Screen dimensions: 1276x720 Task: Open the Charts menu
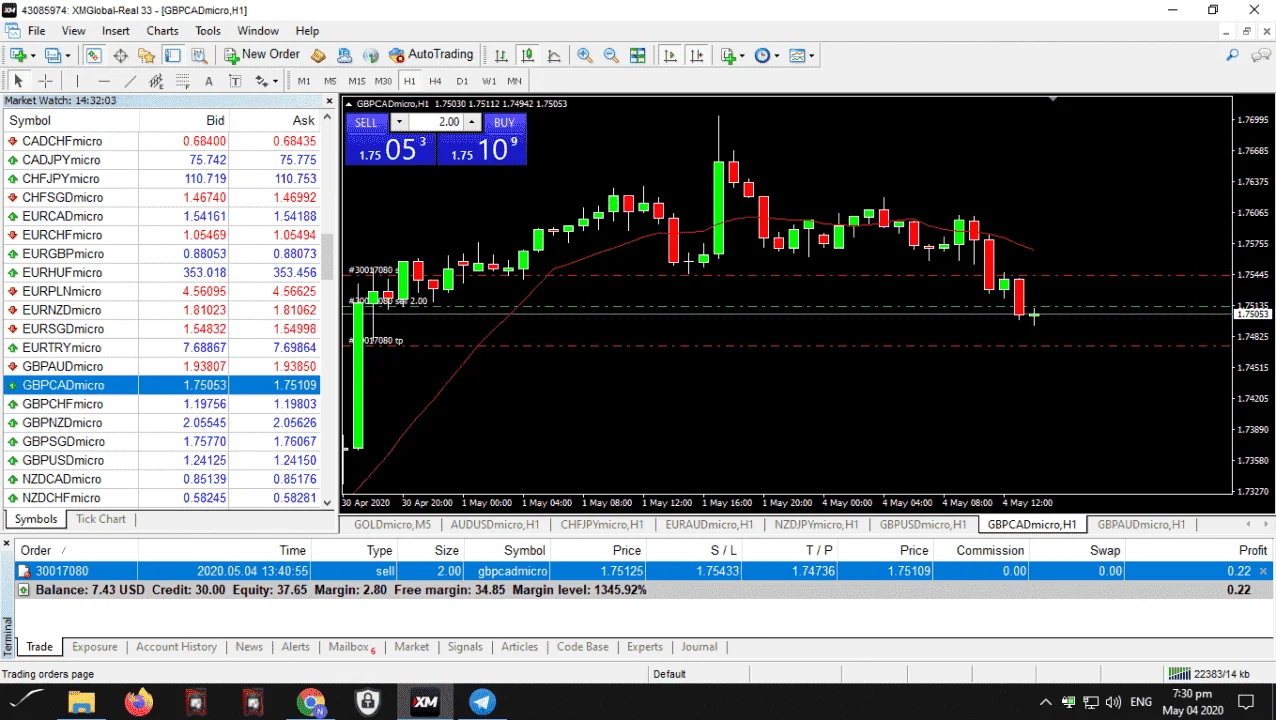click(x=162, y=31)
